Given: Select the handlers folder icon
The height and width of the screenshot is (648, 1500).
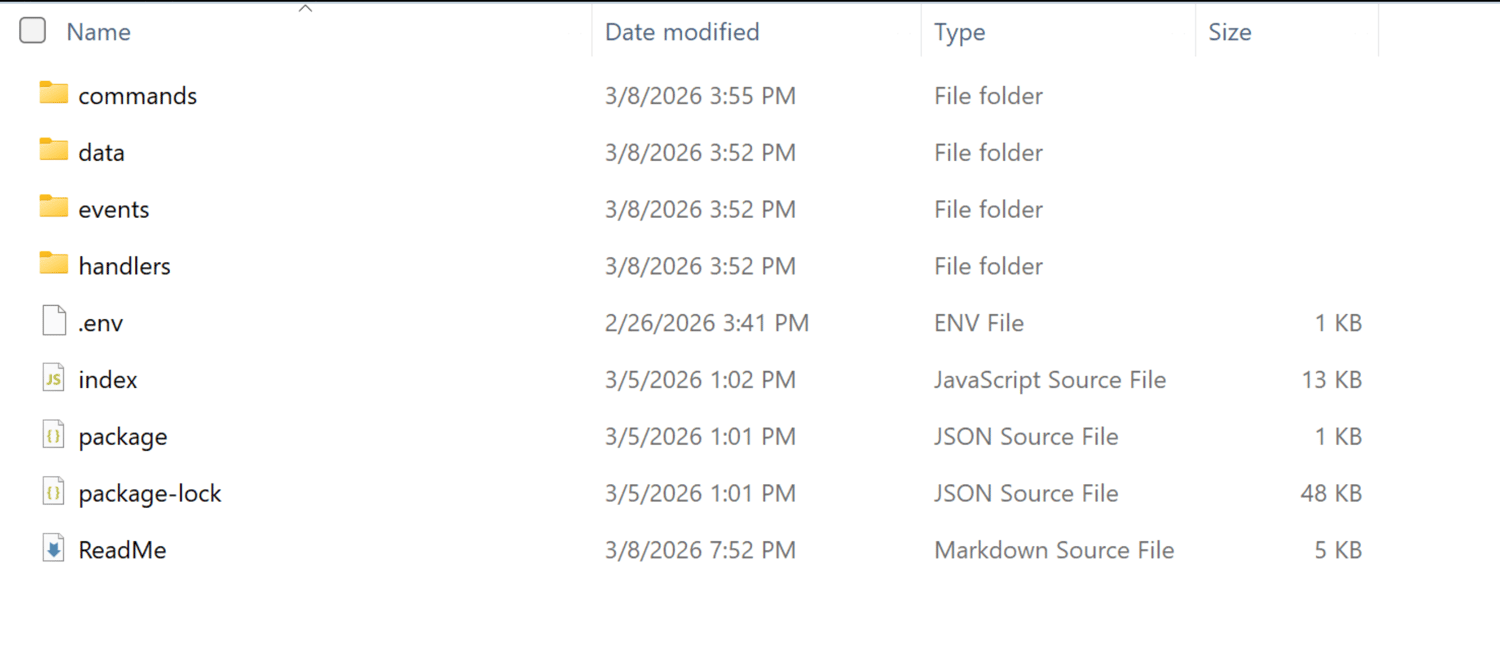Looking at the screenshot, I should (x=54, y=265).
